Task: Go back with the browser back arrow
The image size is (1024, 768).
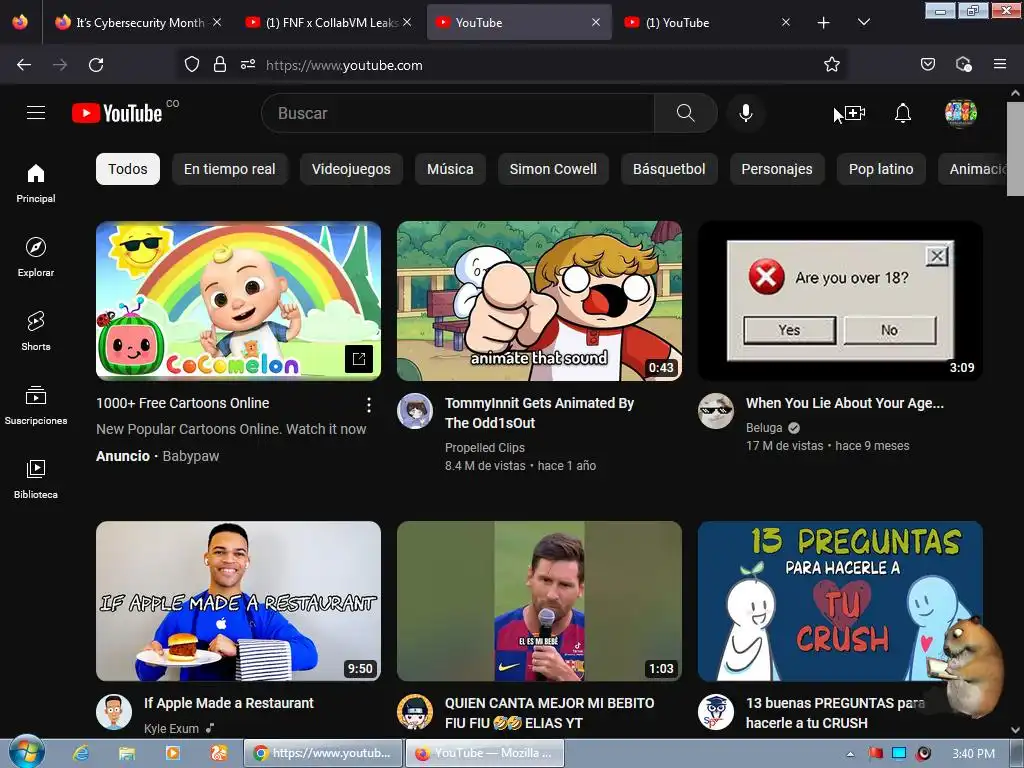Action: tap(24, 65)
